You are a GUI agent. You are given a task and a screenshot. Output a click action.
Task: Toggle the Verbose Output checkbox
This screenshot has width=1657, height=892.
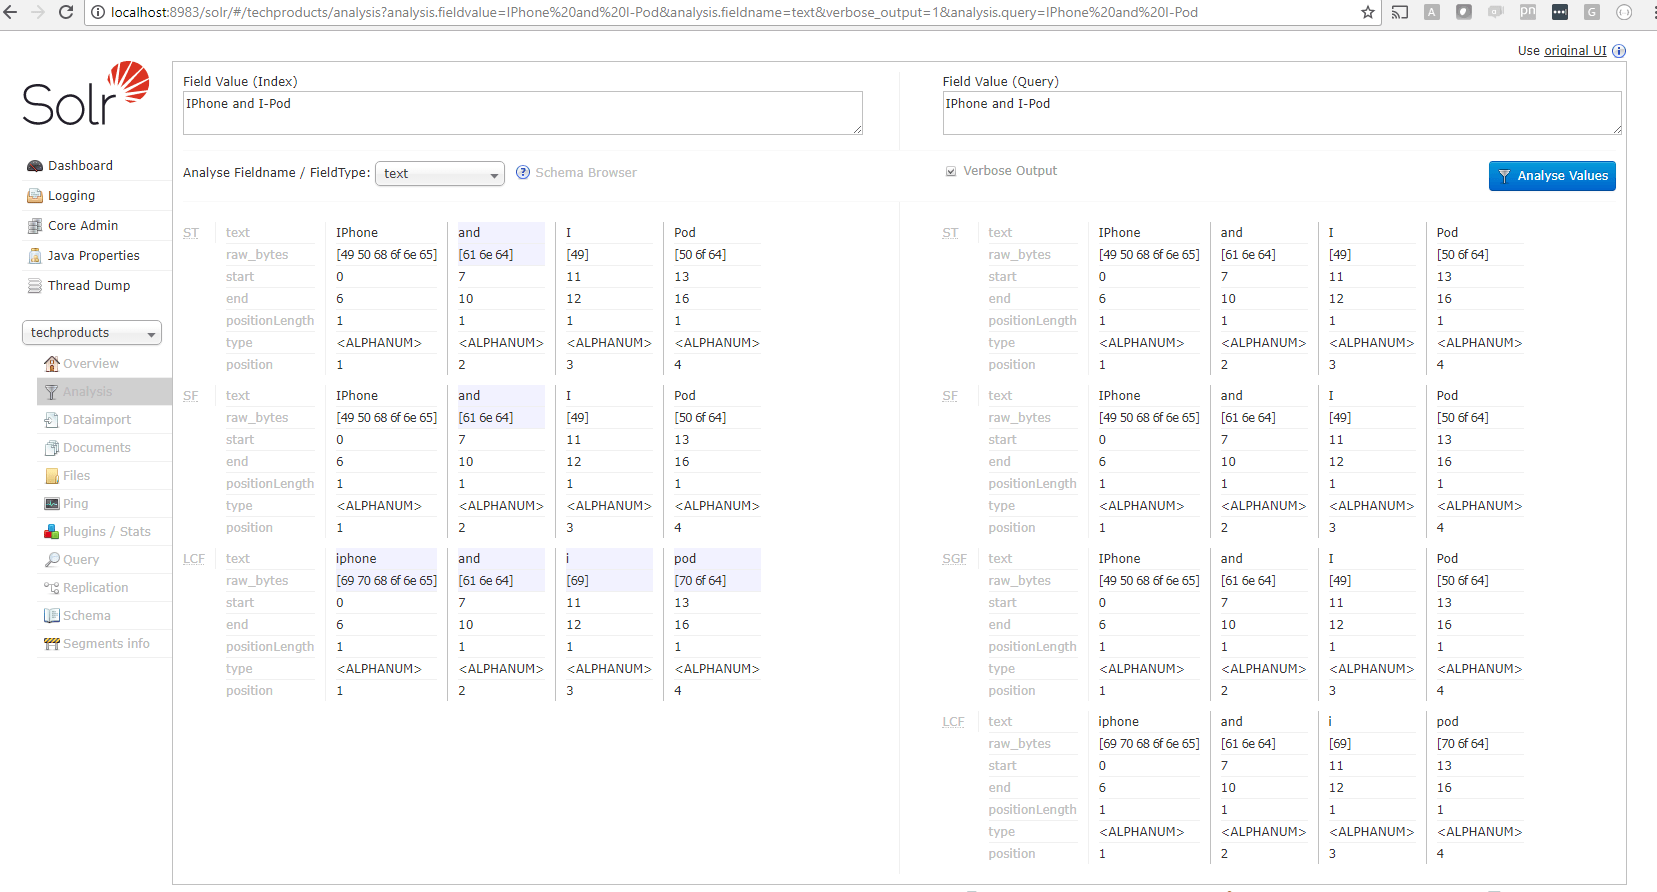(951, 171)
